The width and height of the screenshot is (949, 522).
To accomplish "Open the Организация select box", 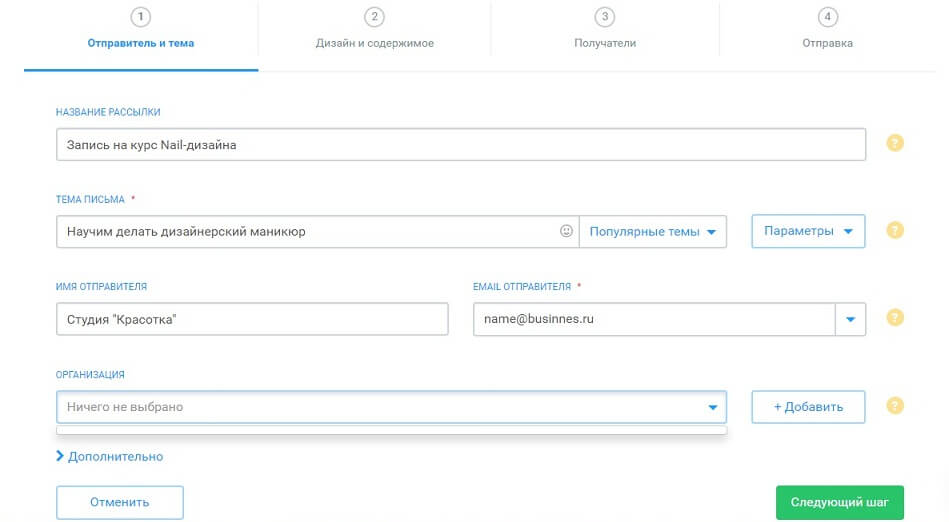I will pos(391,407).
